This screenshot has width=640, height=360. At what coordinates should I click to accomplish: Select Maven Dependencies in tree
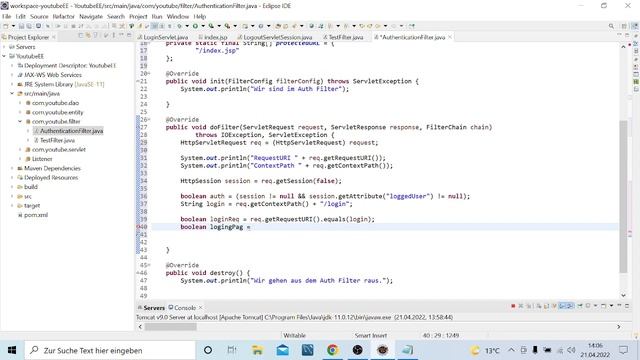pyautogui.click(x=49, y=168)
